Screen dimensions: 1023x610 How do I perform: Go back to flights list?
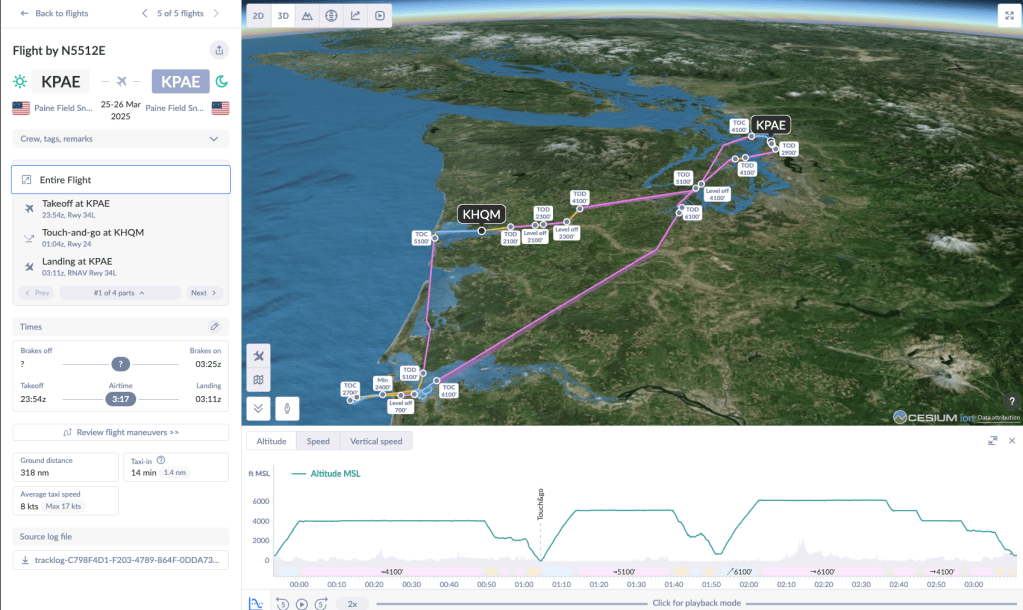pyautogui.click(x=54, y=13)
